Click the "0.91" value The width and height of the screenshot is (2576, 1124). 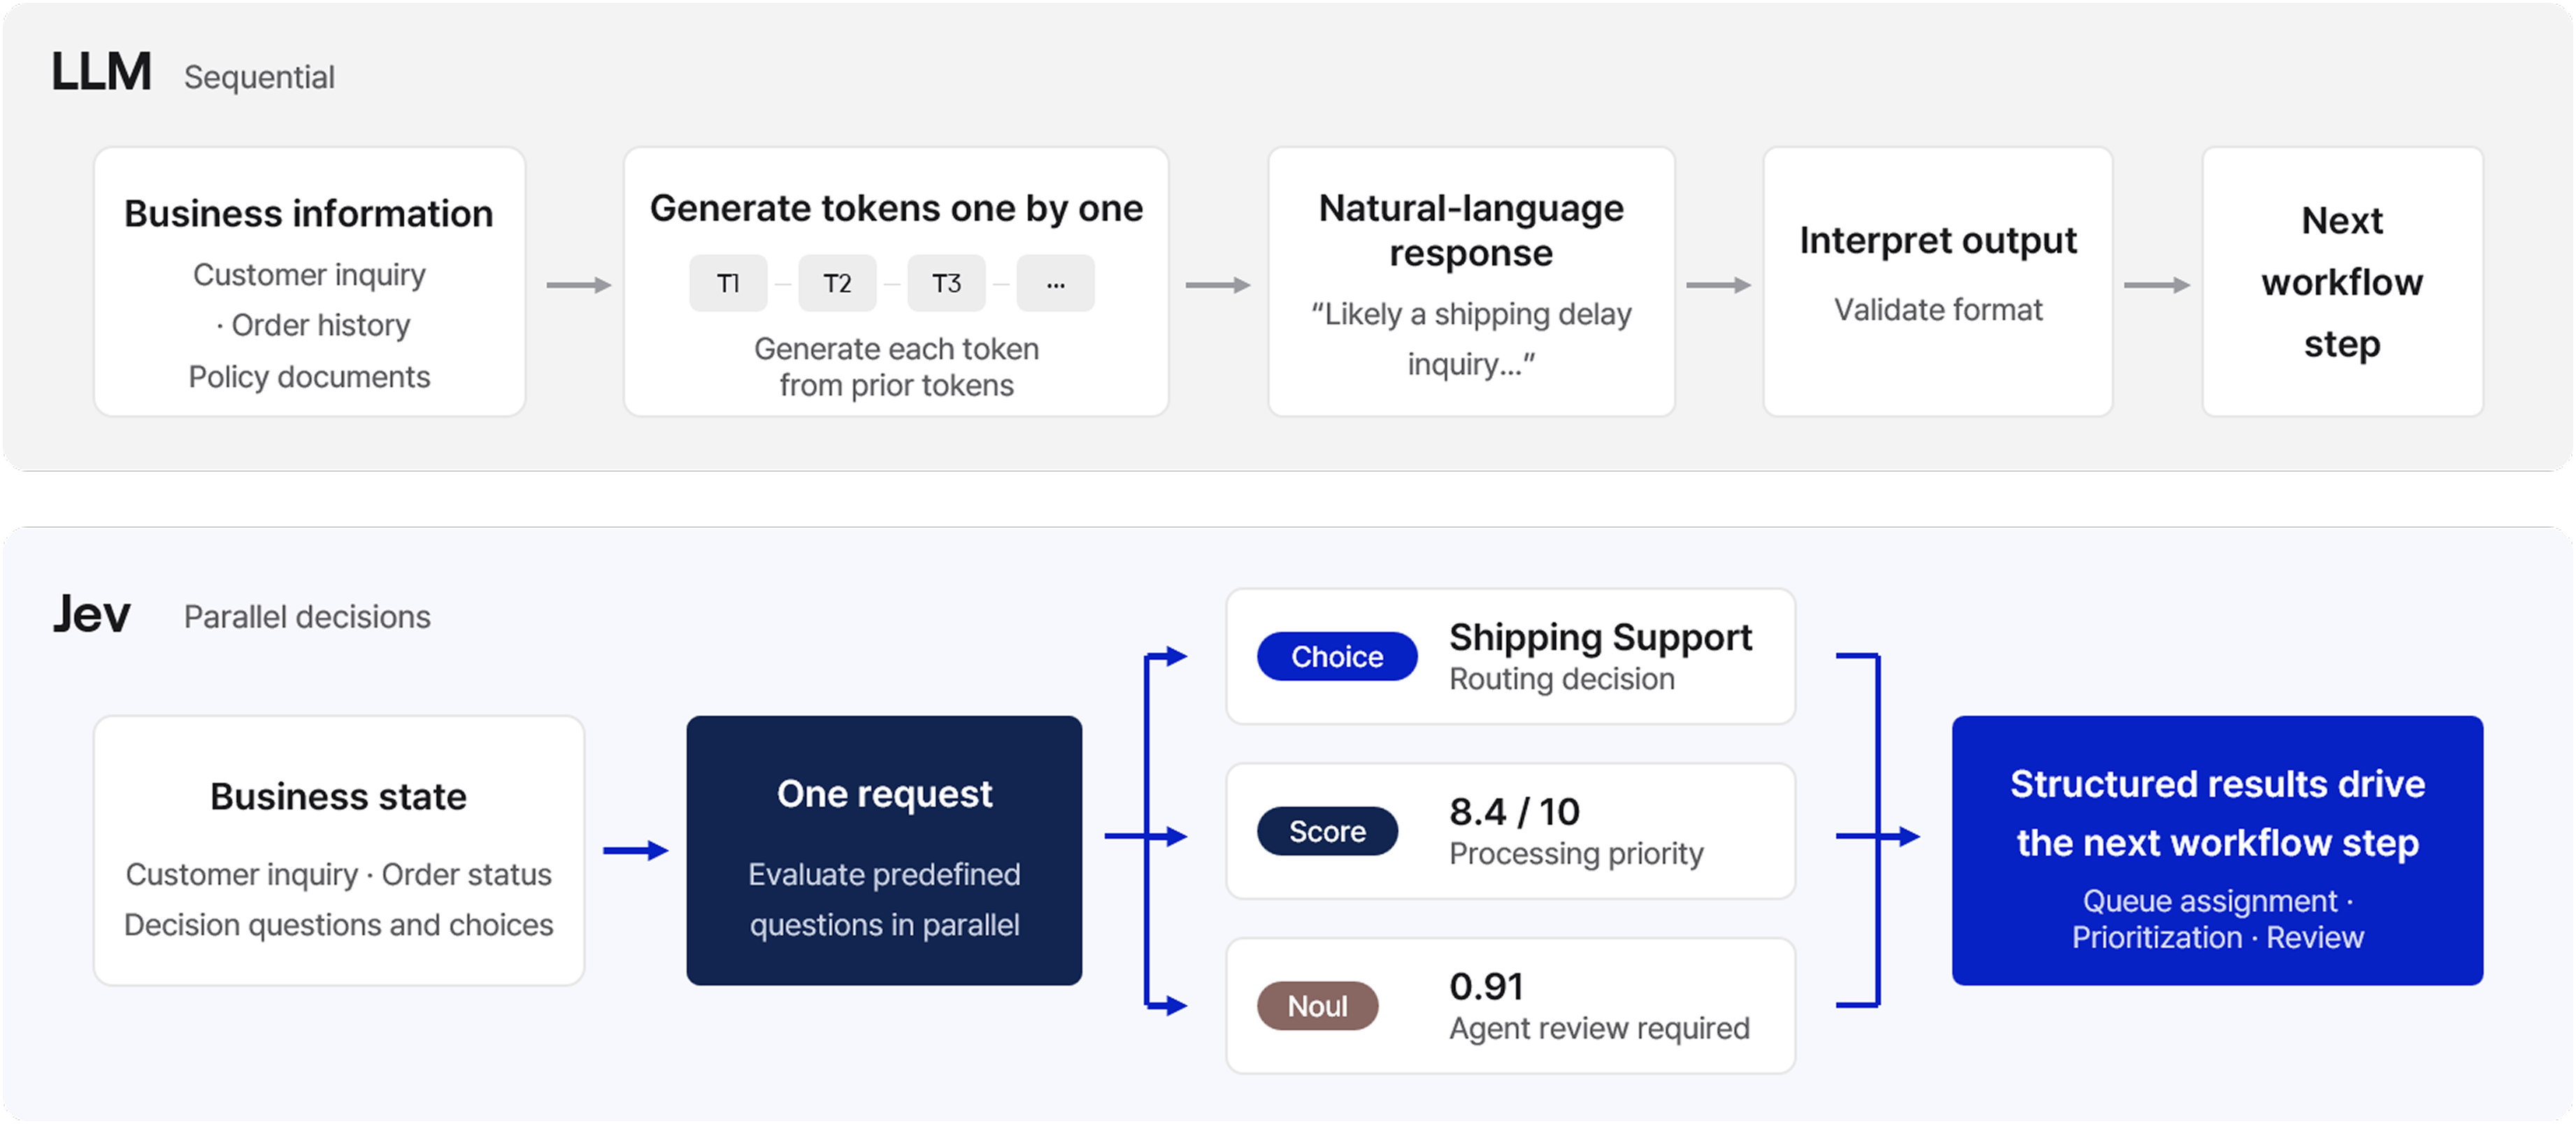pyautogui.click(x=1486, y=987)
